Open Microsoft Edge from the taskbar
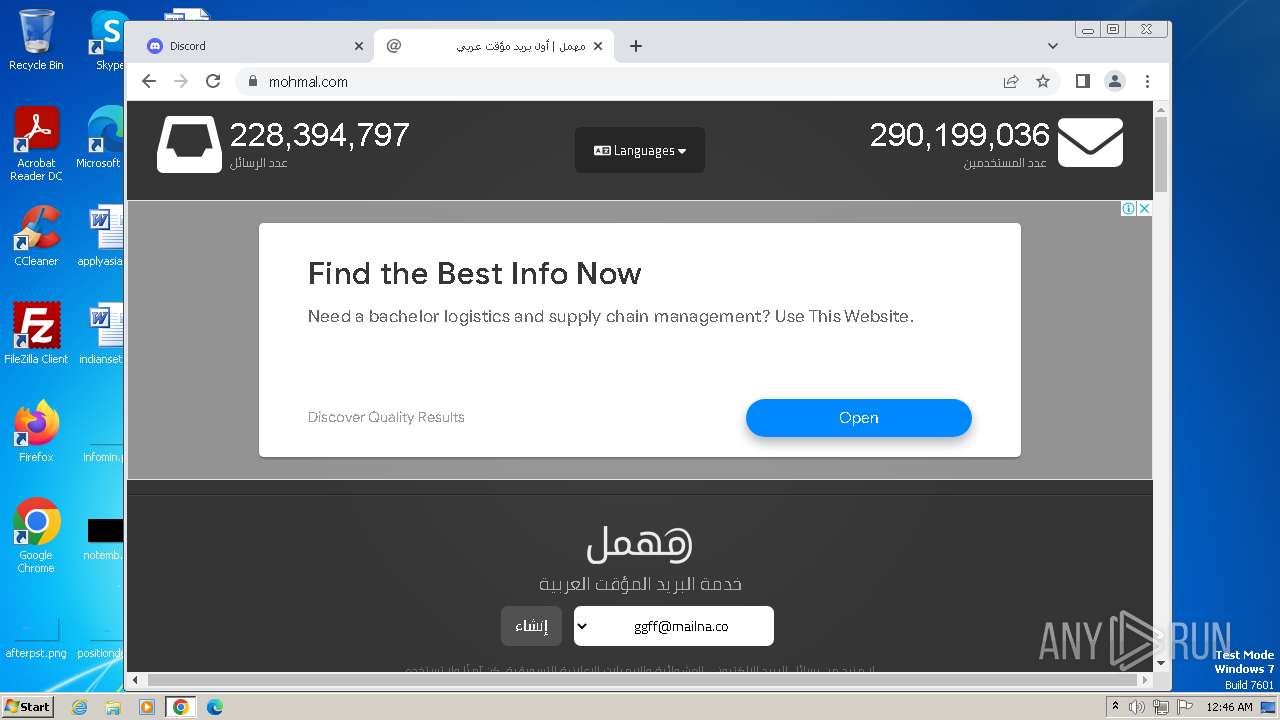Image resolution: width=1280 pixels, height=720 pixels. tap(214, 707)
